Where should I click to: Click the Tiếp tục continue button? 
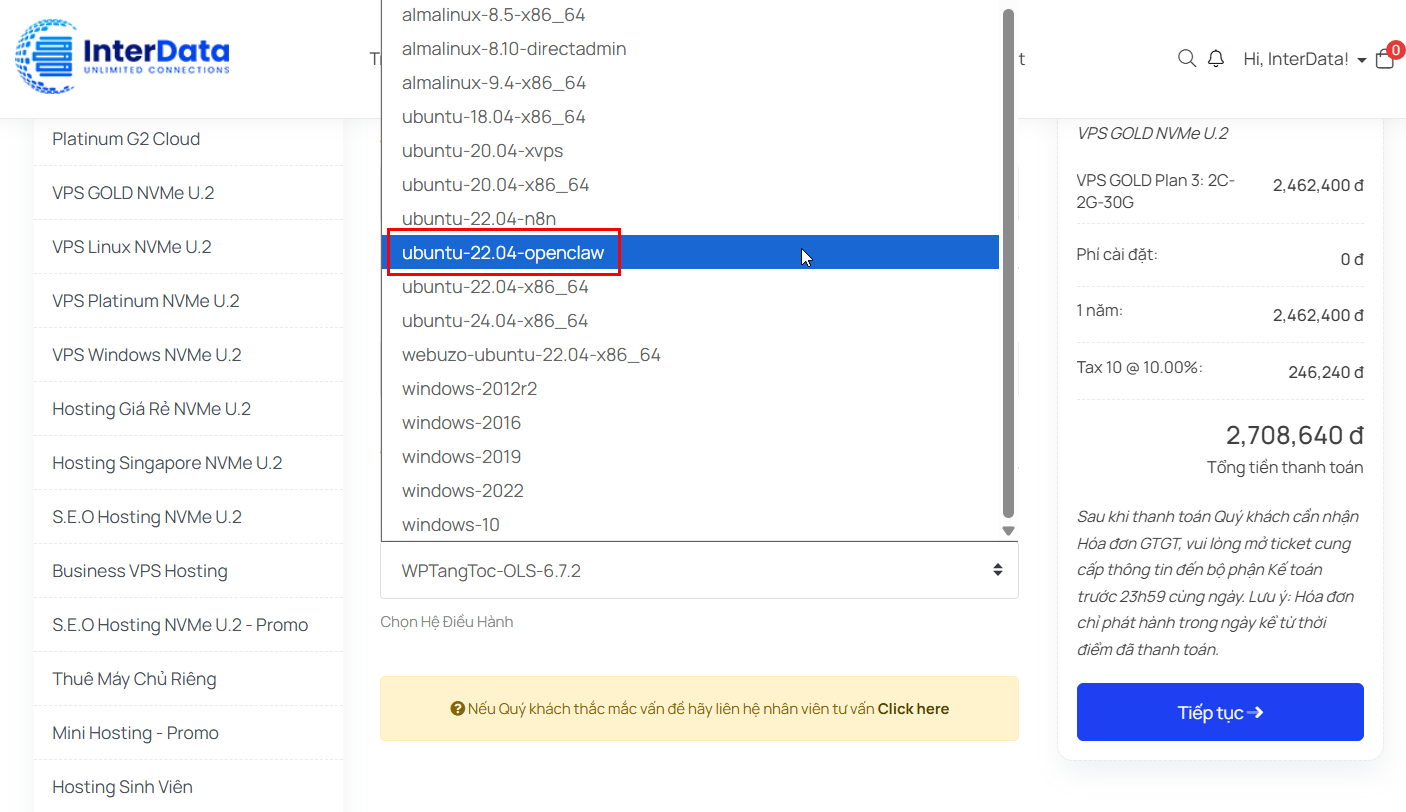point(1220,712)
